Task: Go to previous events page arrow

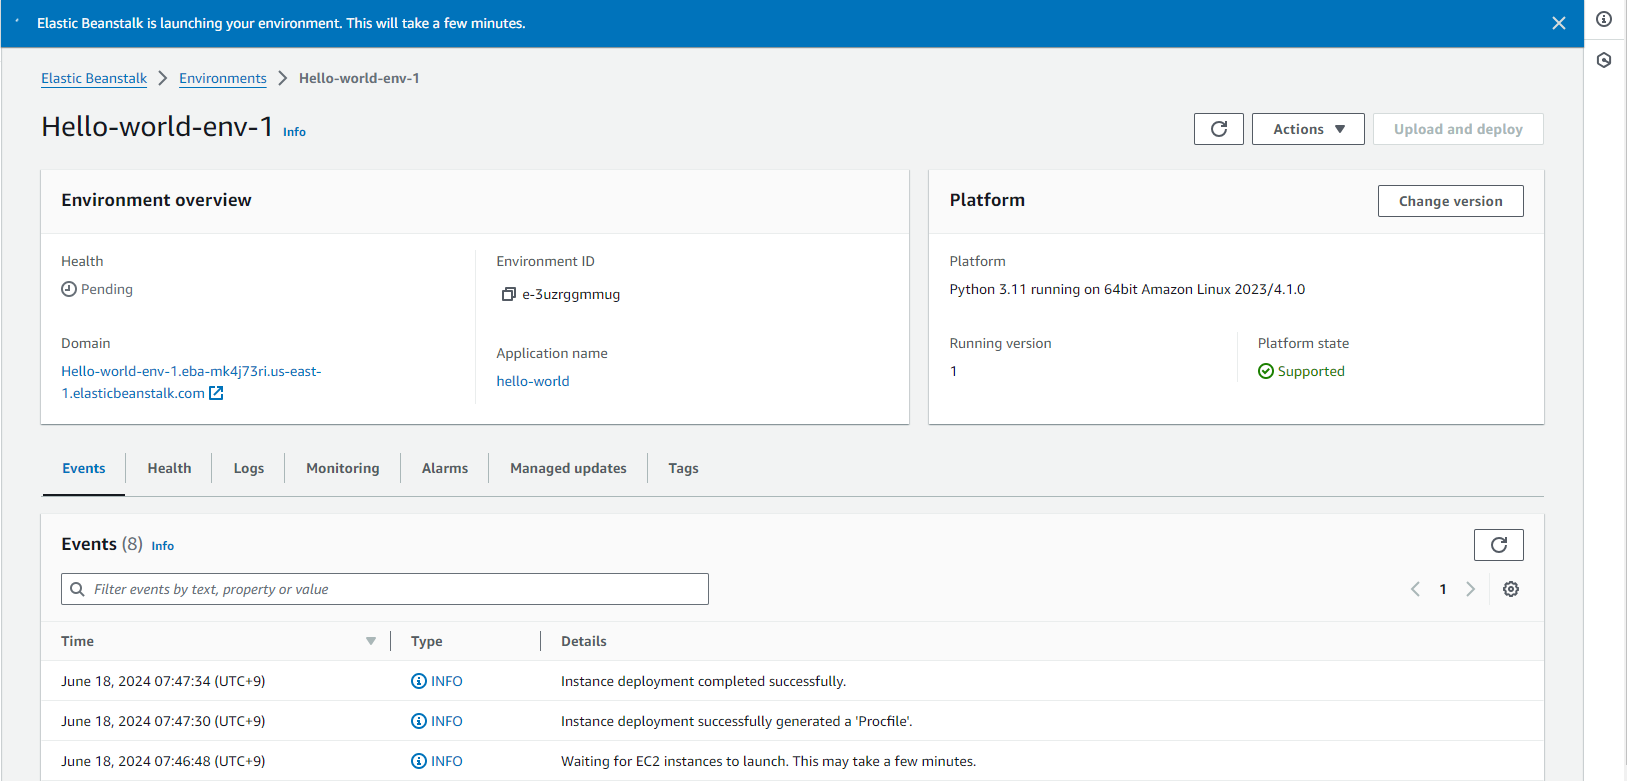Action: click(x=1415, y=589)
